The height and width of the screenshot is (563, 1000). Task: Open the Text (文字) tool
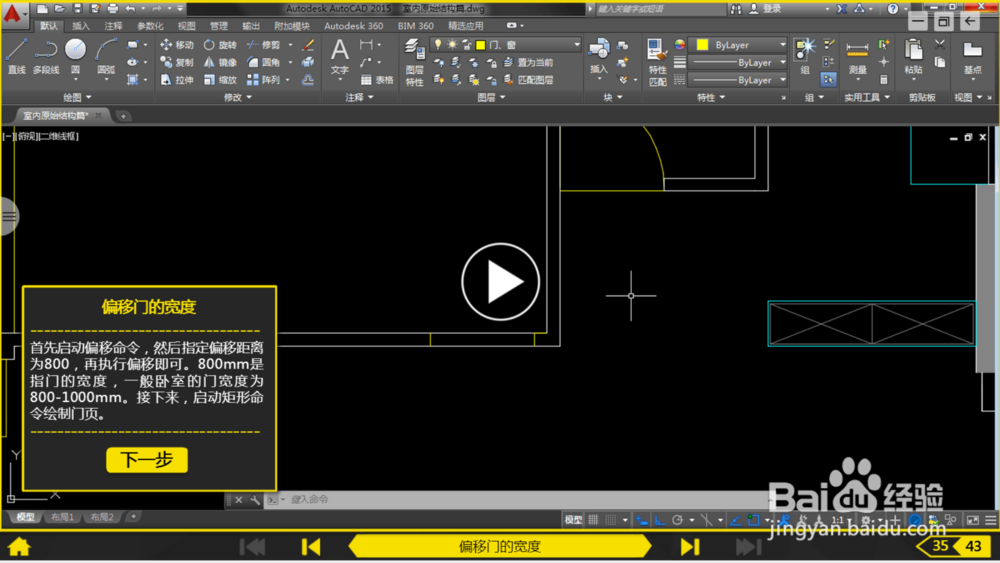point(340,56)
